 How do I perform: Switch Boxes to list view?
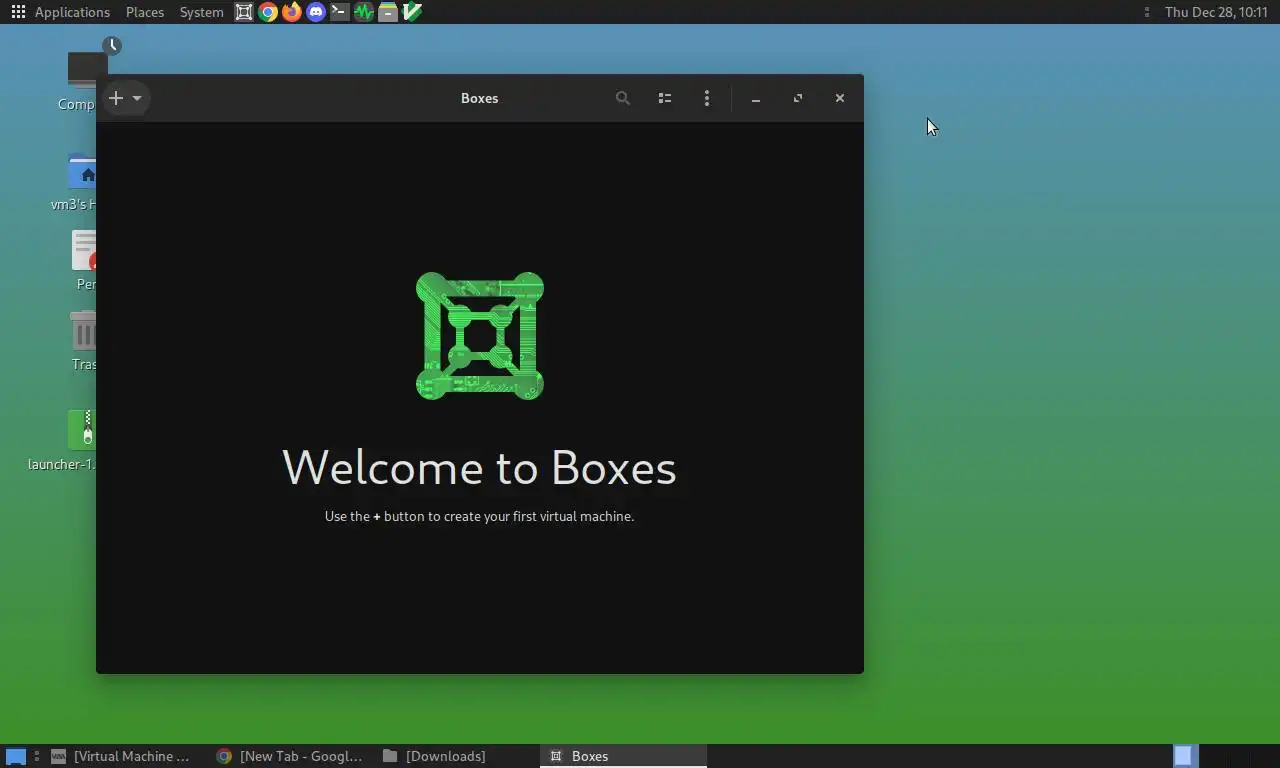tap(665, 98)
